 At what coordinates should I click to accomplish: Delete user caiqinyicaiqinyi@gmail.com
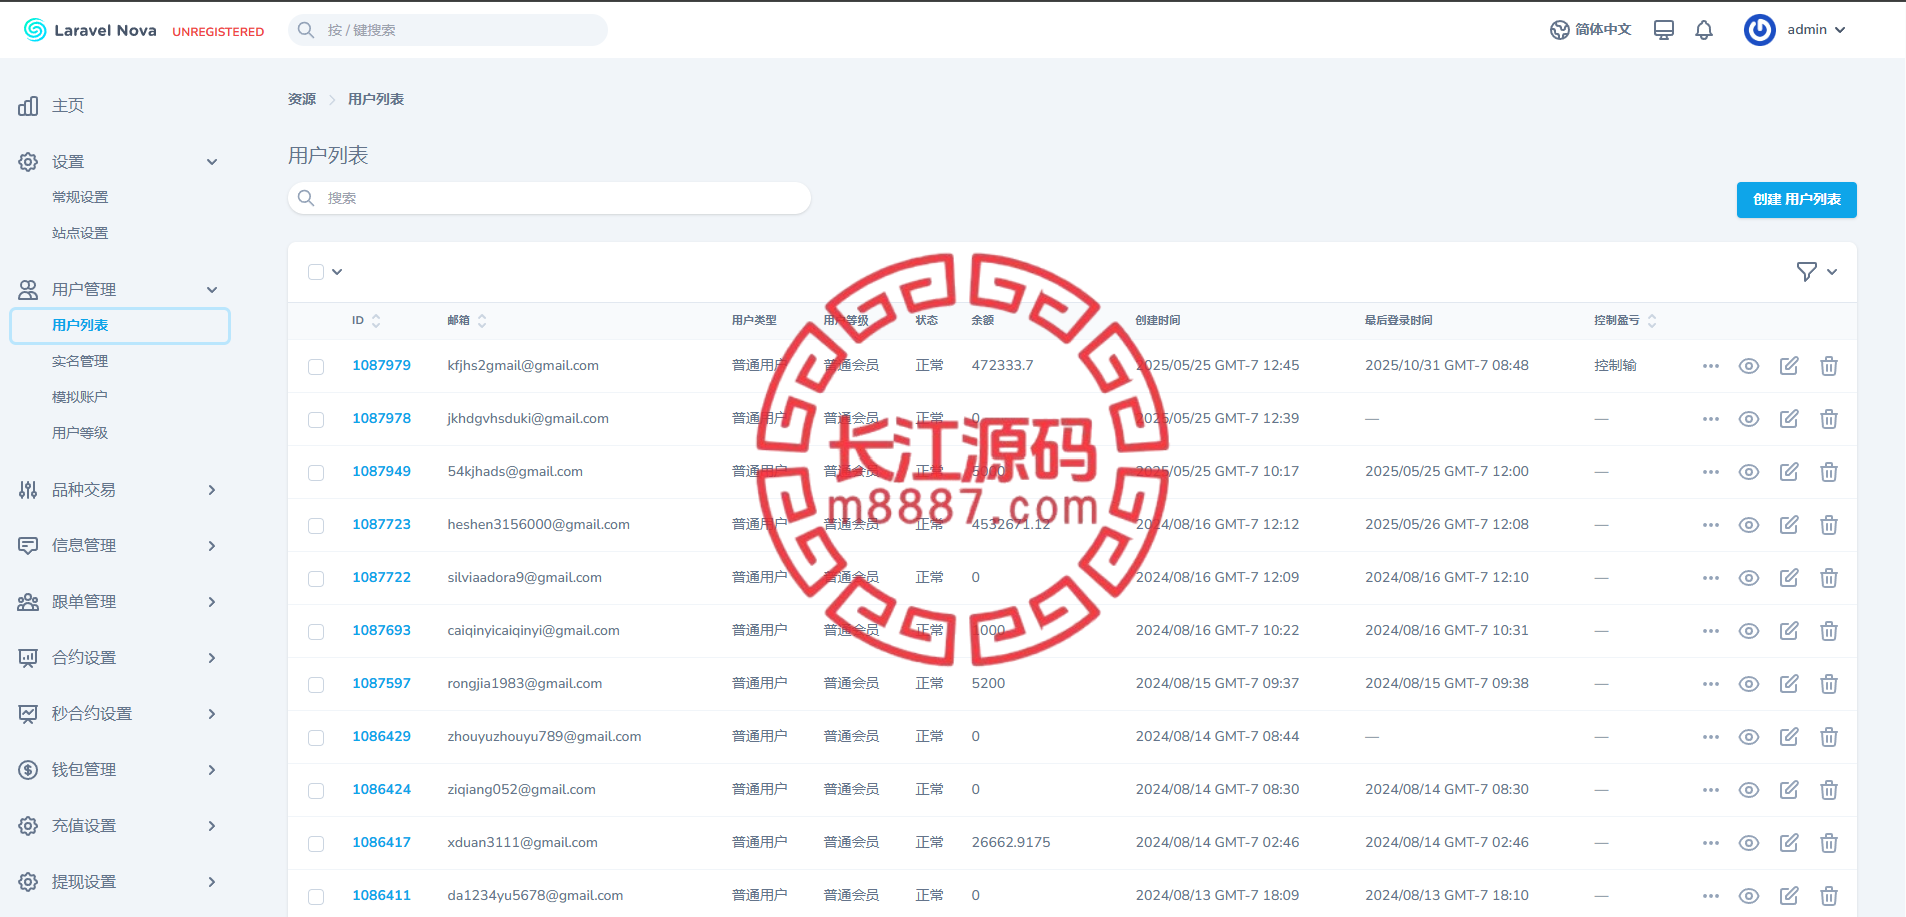click(x=1829, y=631)
